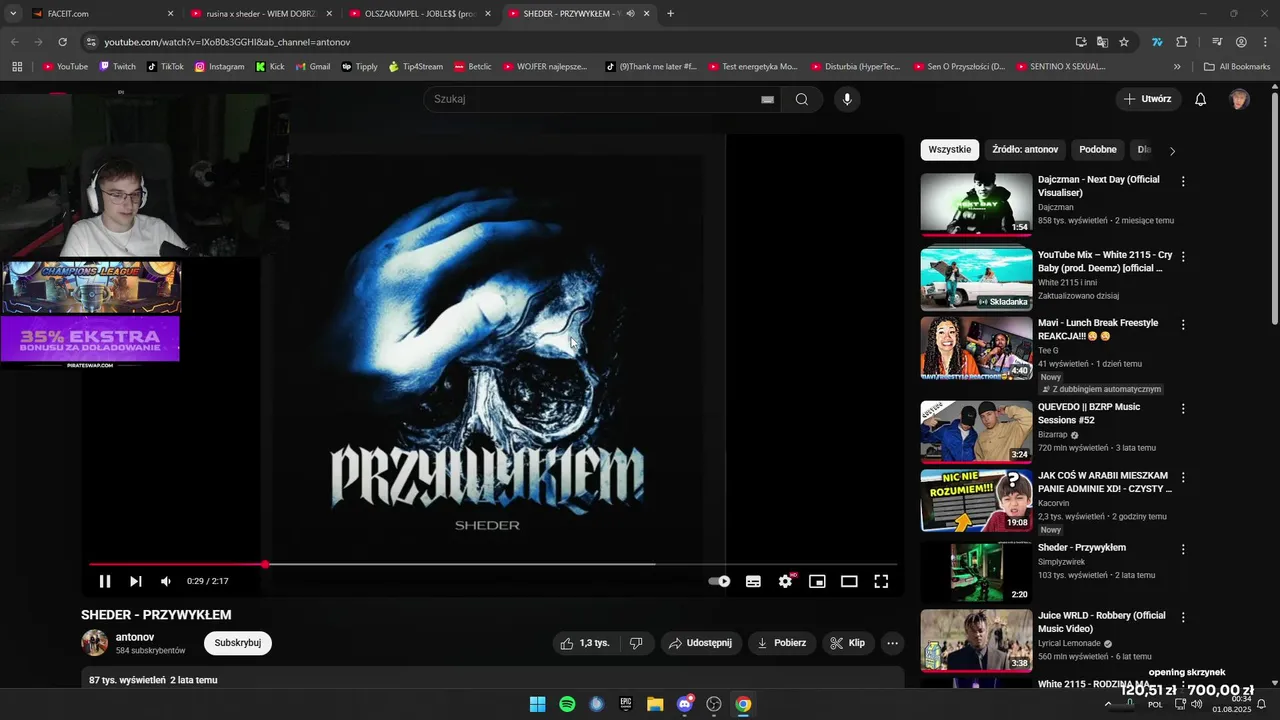The height and width of the screenshot is (720, 1280).
Task: Dislike the video
Action: point(636,643)
